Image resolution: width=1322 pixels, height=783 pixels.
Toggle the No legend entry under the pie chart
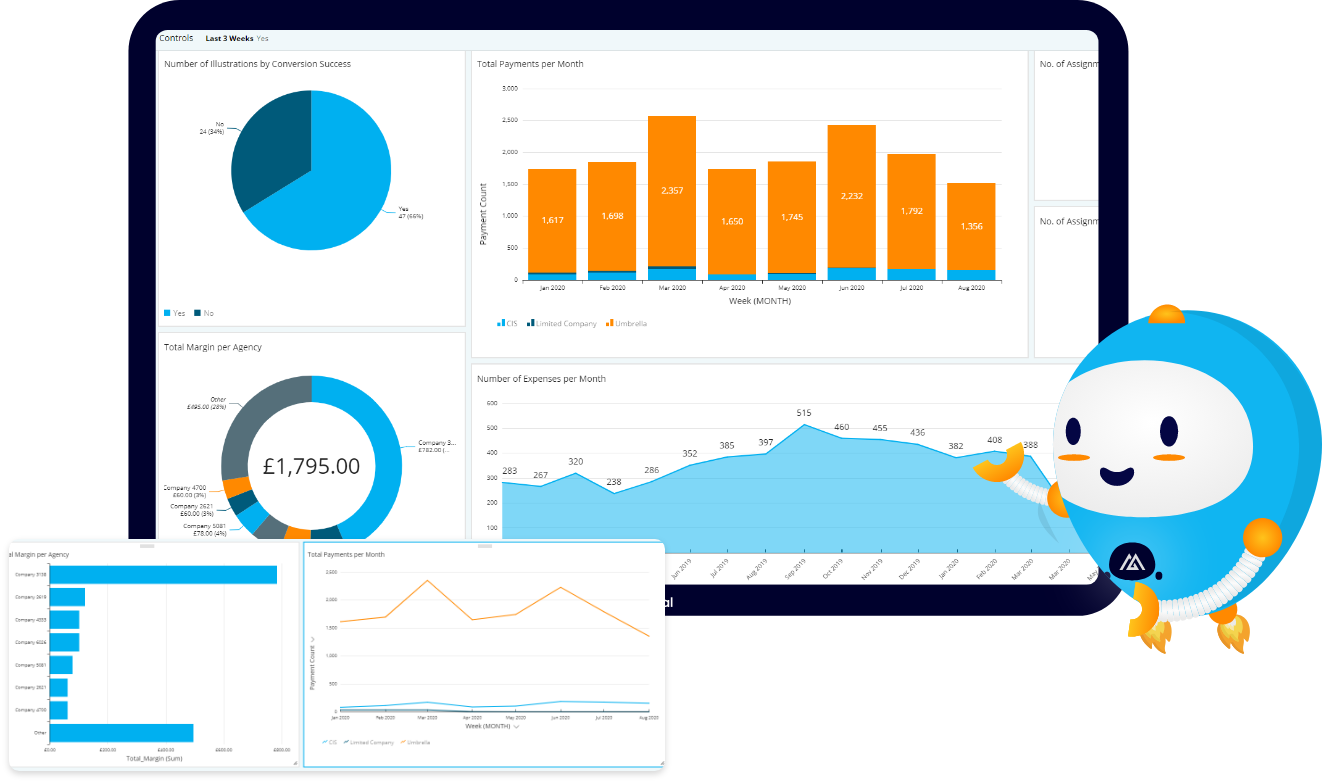coord(204,313)
